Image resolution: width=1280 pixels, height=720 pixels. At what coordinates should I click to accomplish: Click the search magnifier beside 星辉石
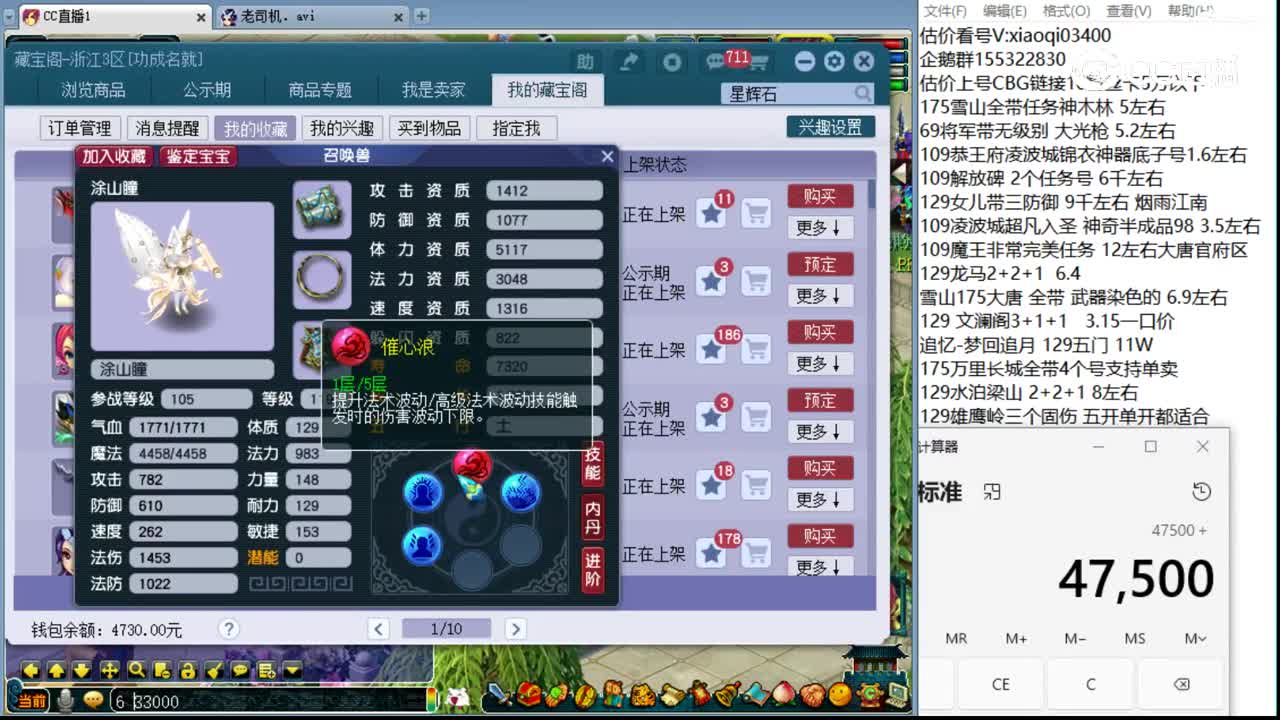(x=863, y=93)
